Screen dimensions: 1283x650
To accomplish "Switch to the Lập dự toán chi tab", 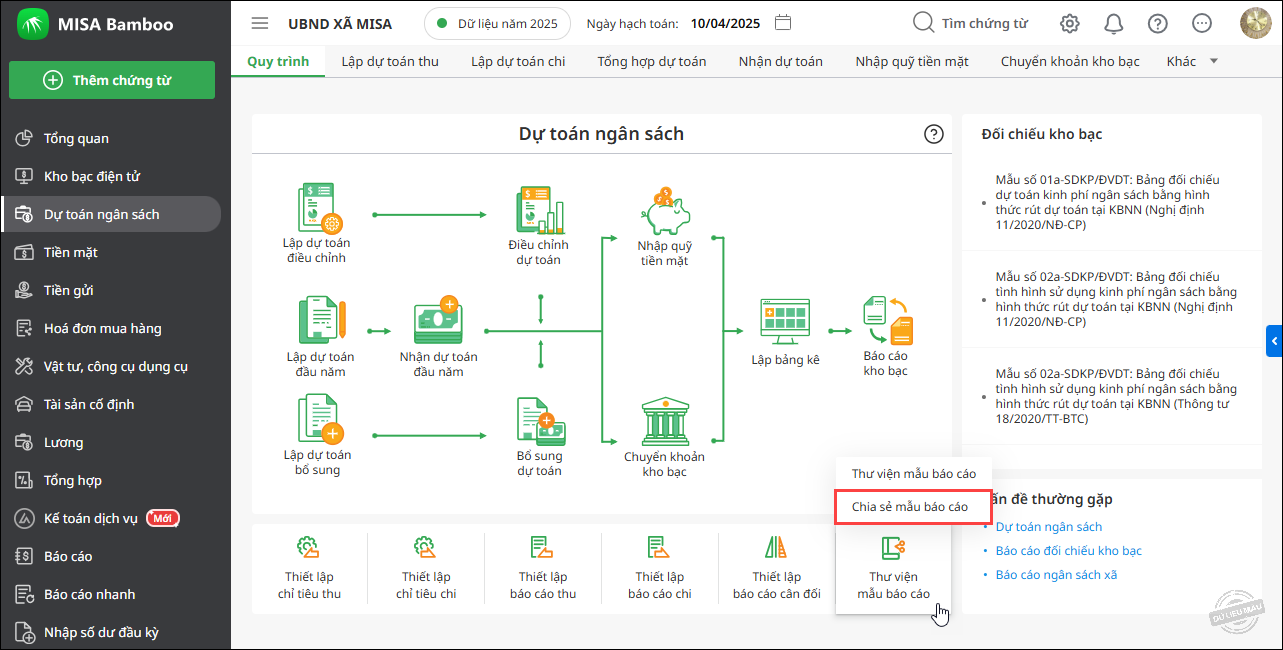I will [x=518, y=61].
